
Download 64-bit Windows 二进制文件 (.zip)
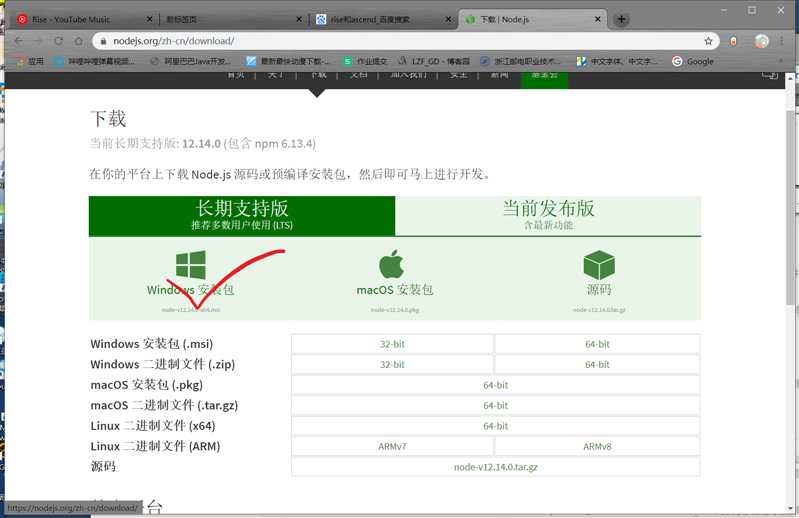(x=597, y=365)
